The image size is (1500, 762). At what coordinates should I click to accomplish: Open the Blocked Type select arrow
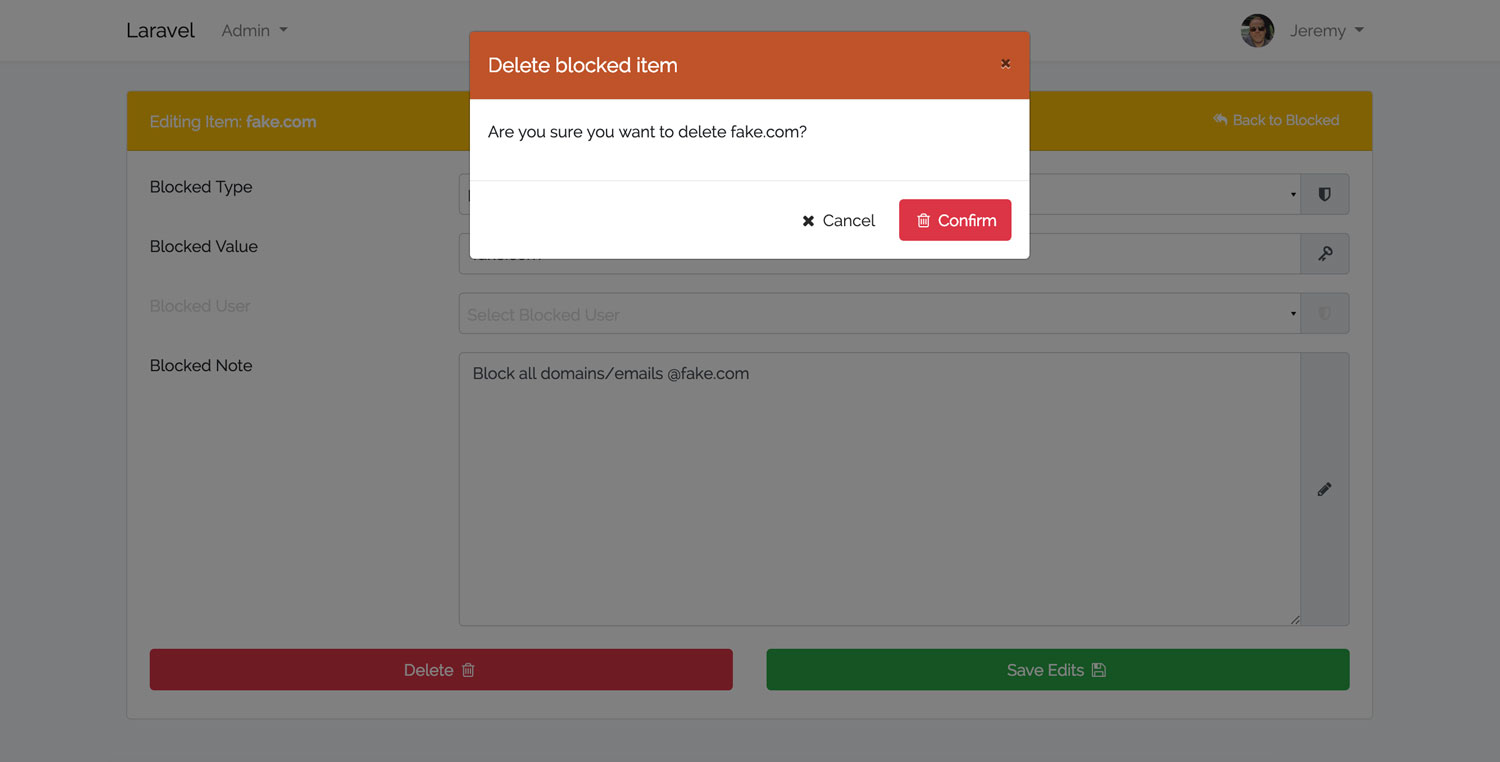click(1293, 195)
